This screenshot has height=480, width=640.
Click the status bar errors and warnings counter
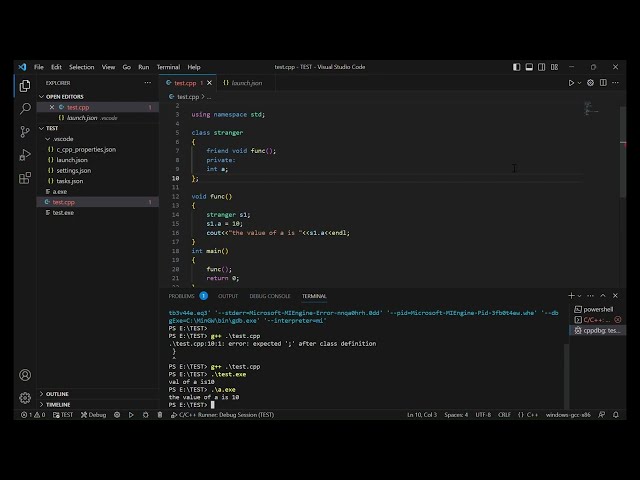[x=33, y=415]
